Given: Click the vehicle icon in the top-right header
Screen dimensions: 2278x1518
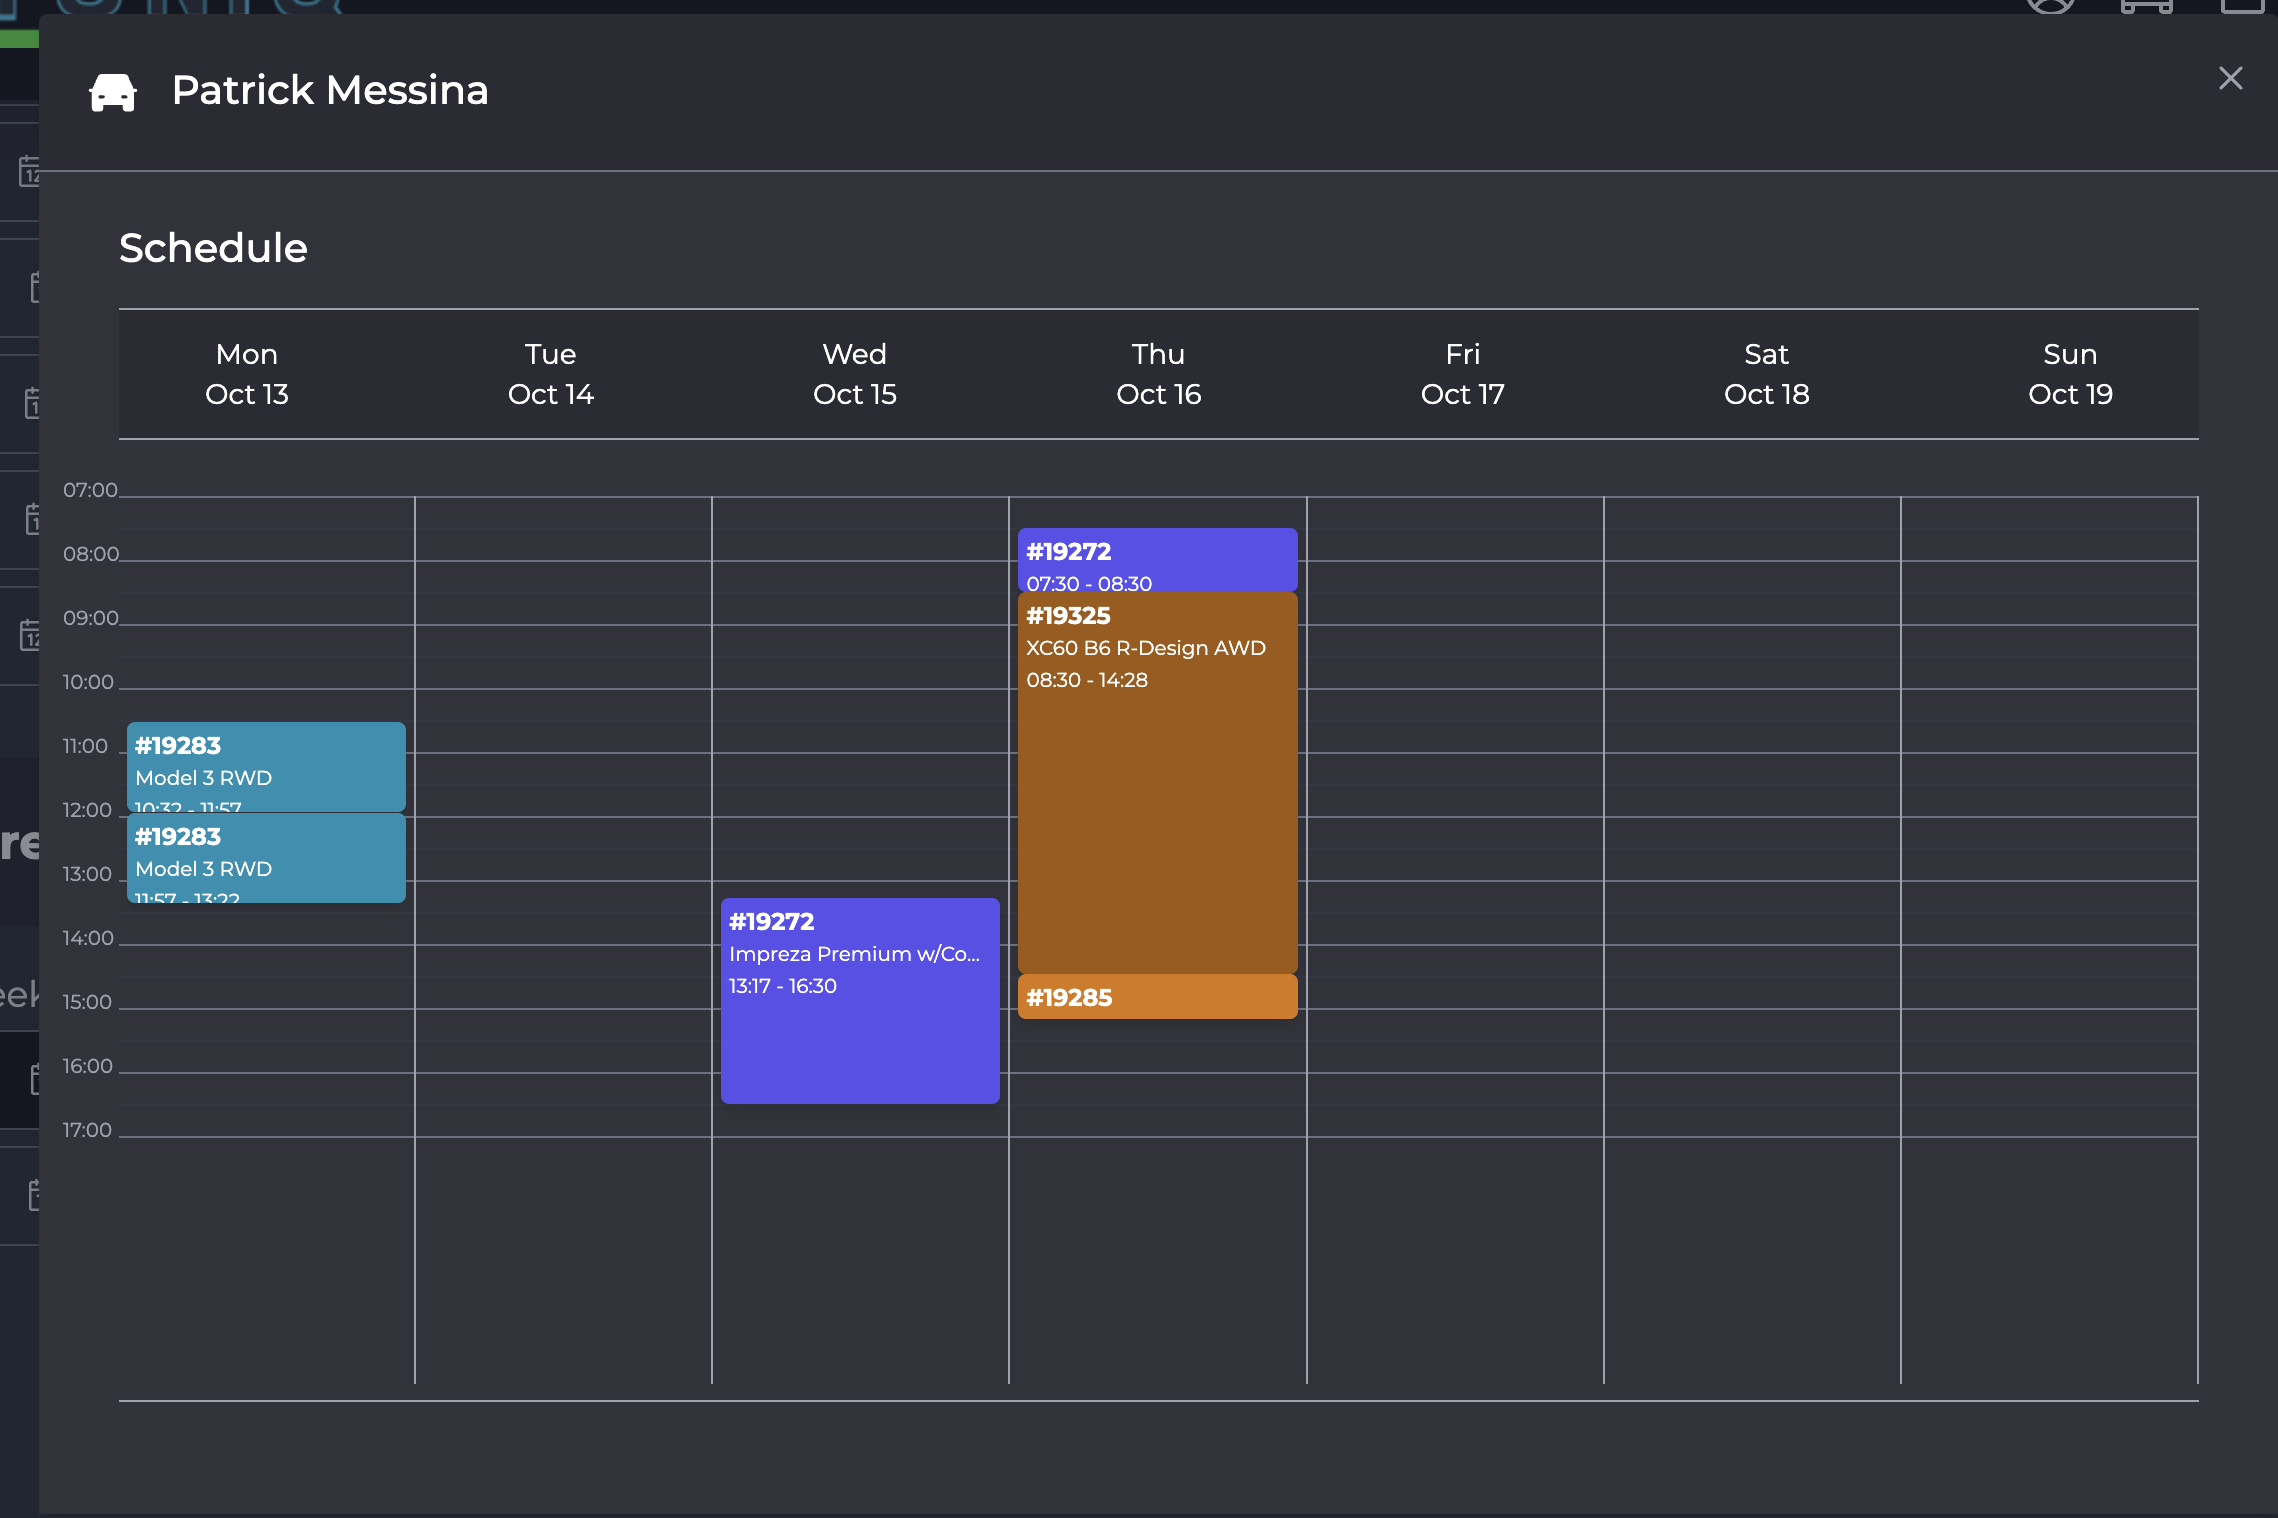Looking at the screenshot, I should pyautogui.click(x=2146, y=6).
